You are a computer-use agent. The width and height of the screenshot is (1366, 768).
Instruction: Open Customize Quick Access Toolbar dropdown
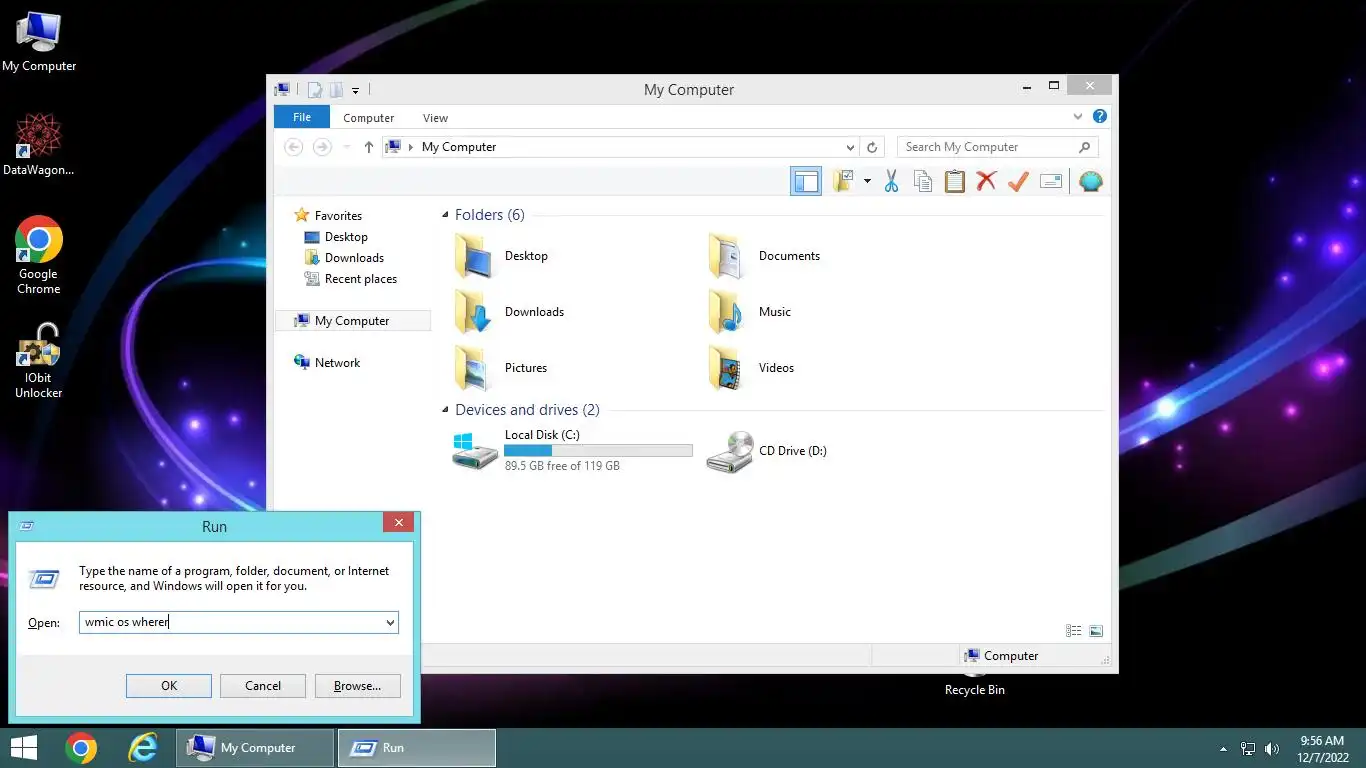coord(355,90)
